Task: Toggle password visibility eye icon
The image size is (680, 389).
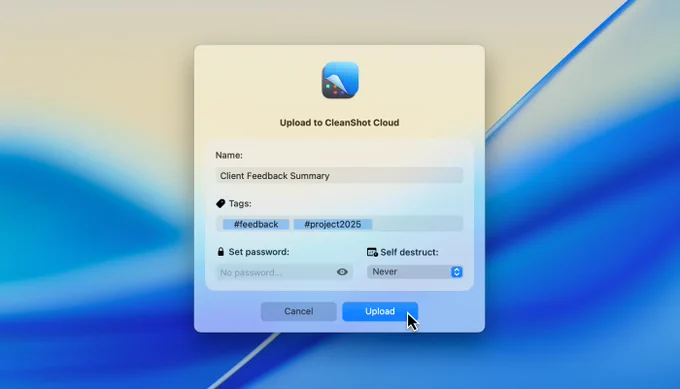Action: click(x=342, y=272)
